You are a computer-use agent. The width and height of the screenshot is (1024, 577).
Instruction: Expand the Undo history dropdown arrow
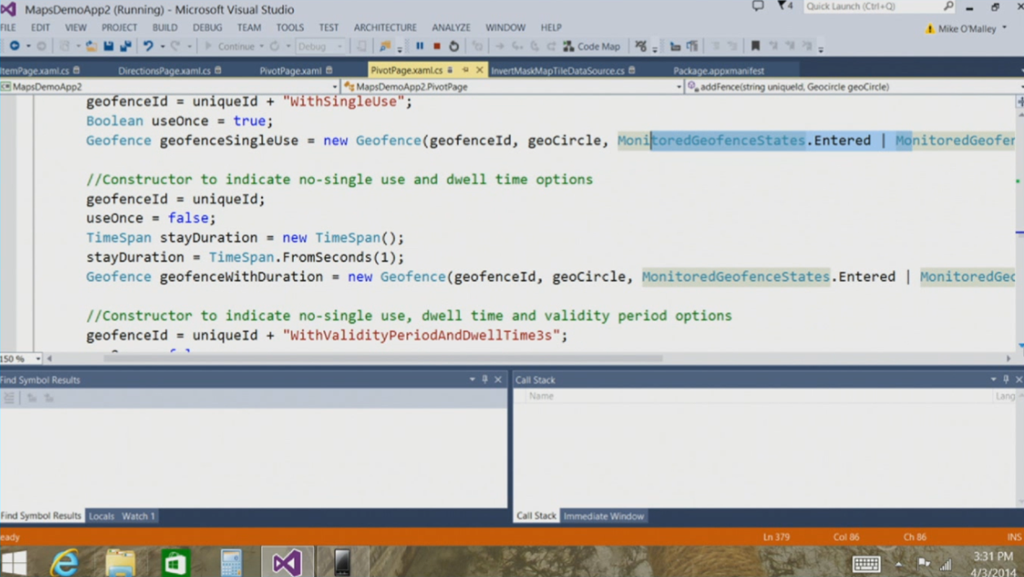[162, 46]
